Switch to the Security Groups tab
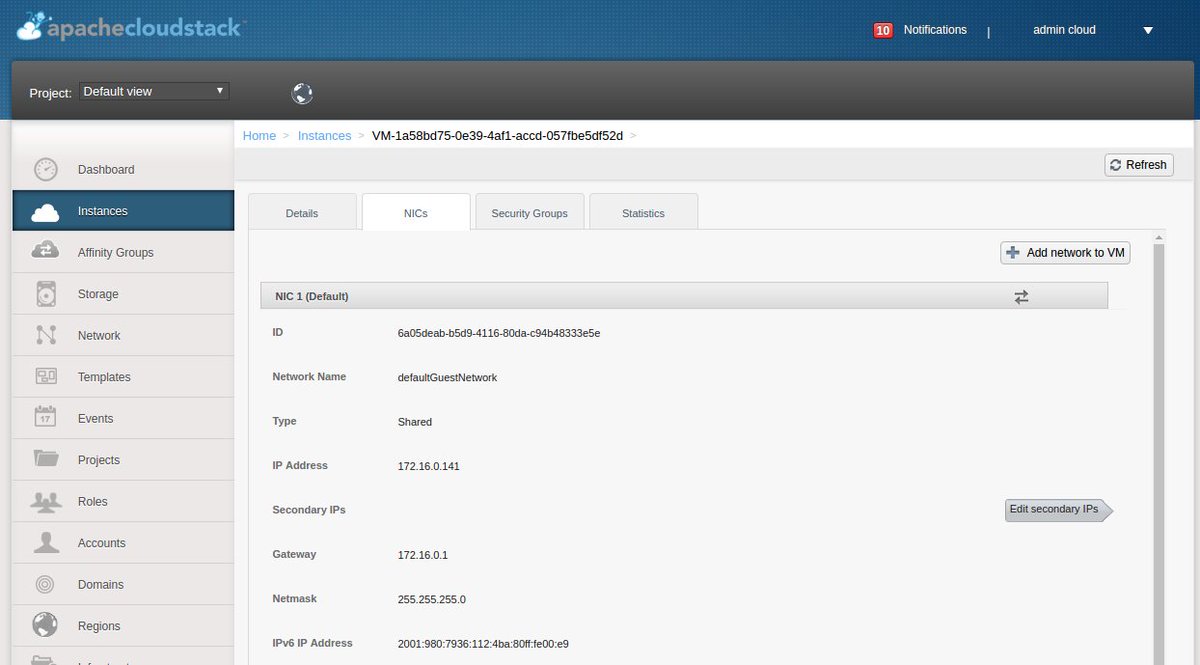 529,212
